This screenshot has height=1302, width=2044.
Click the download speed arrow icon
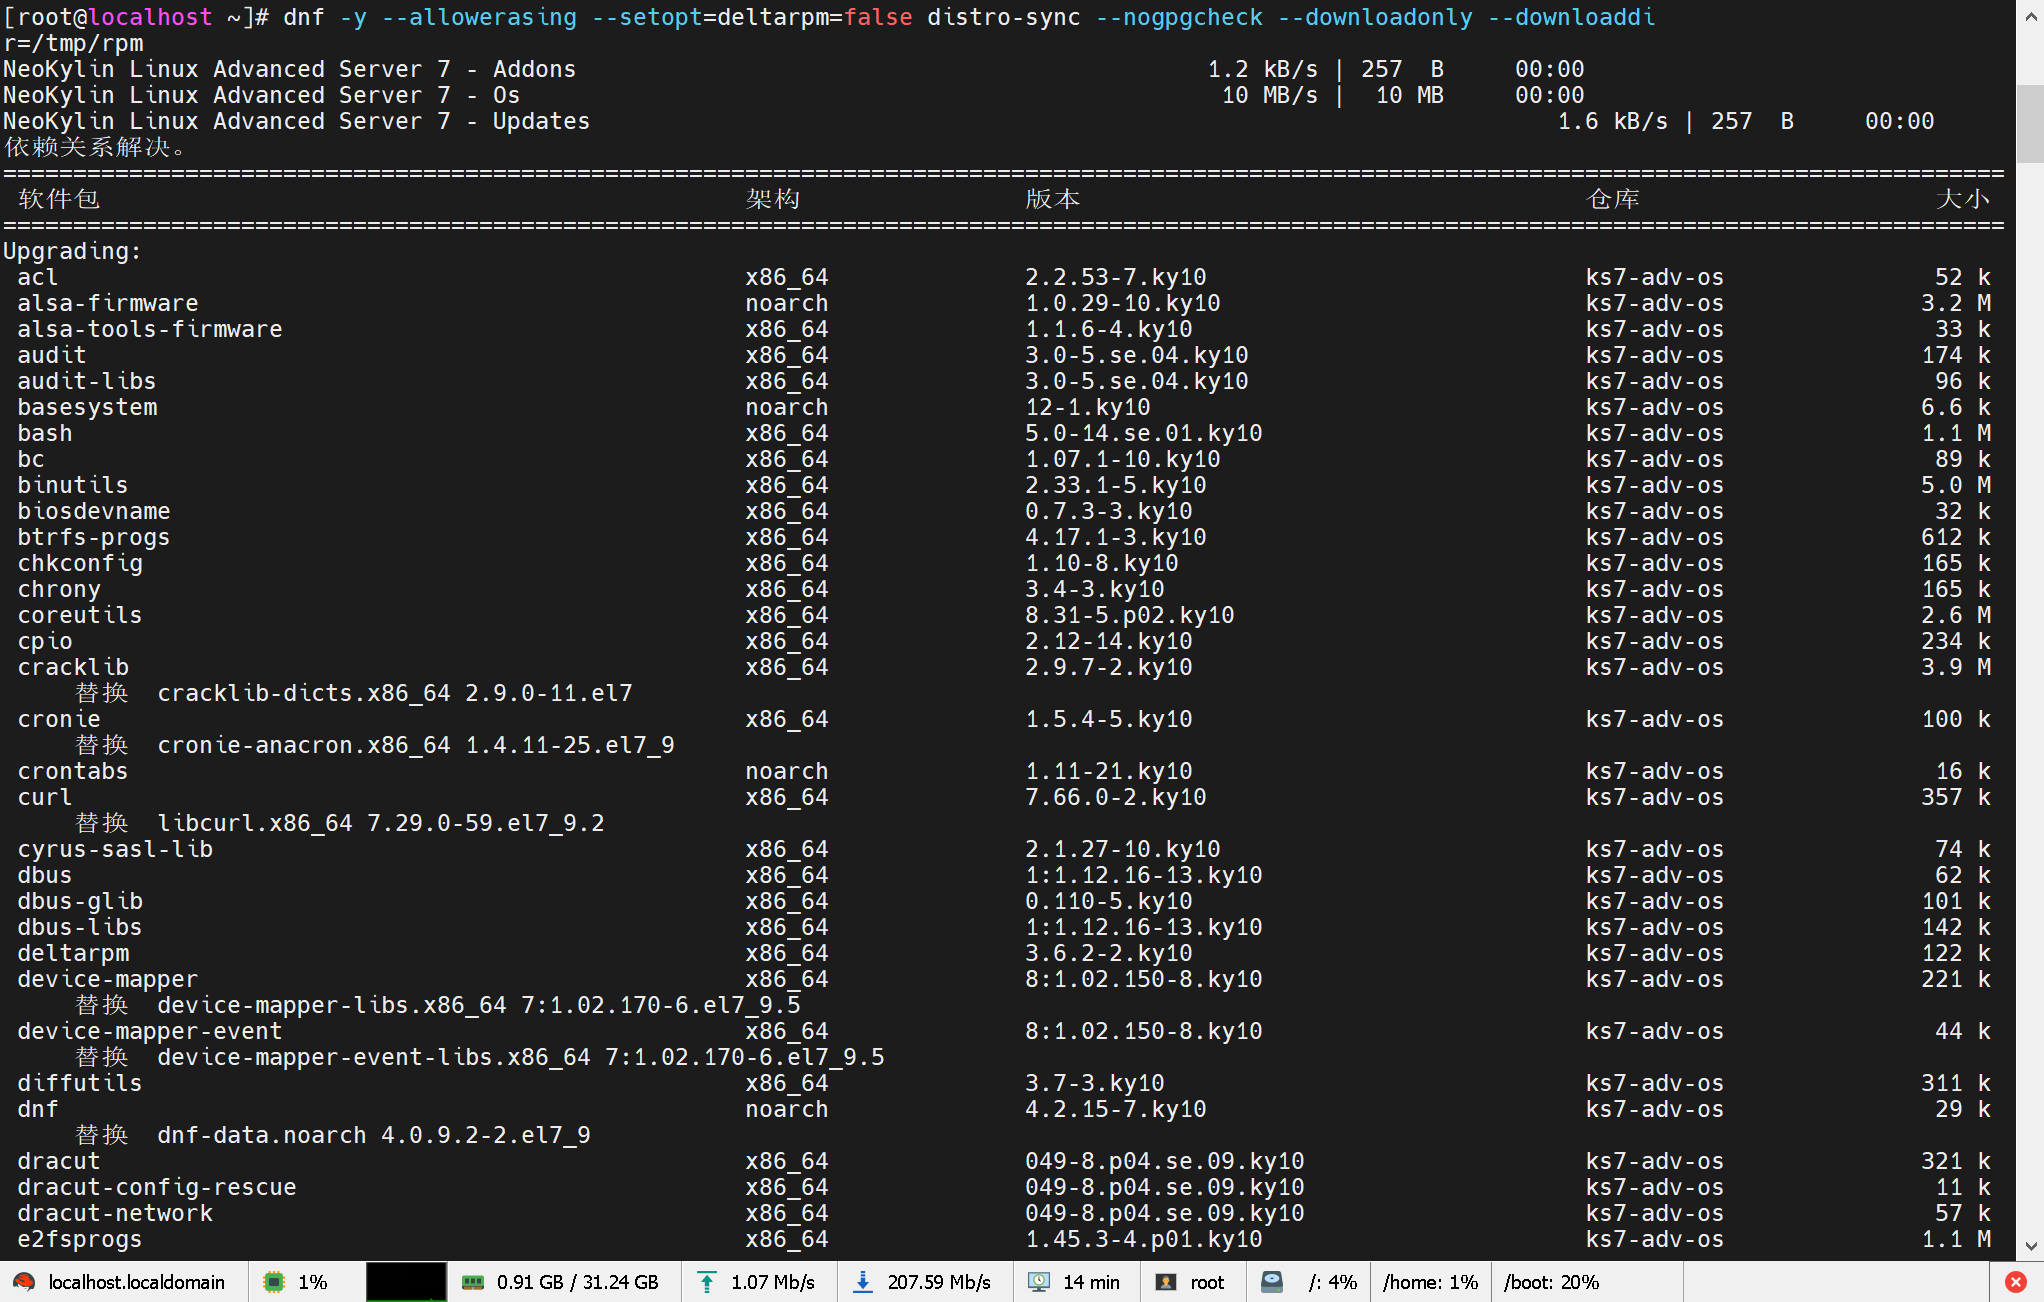[x=862, y=1282]
